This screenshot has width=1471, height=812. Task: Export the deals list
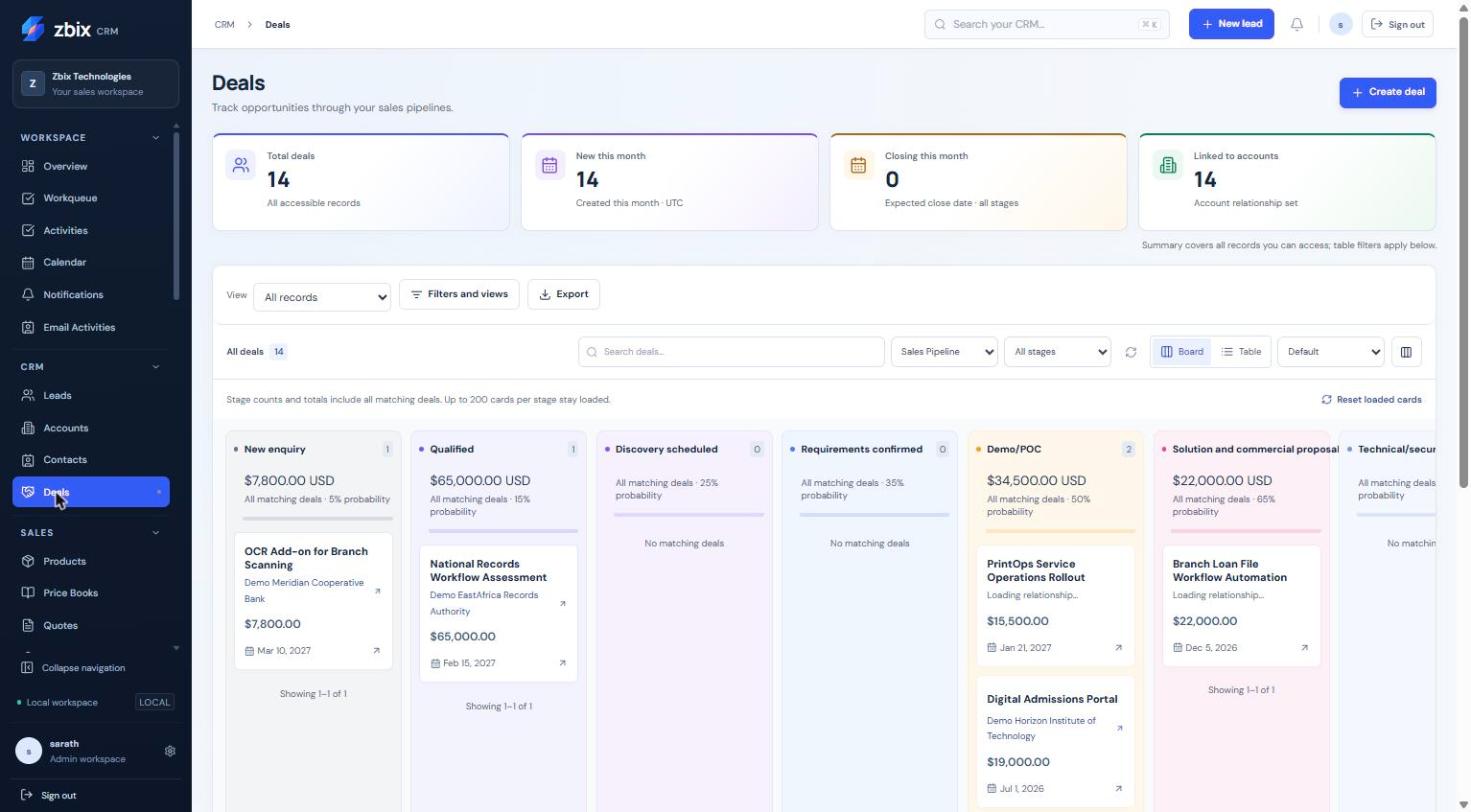tap(564, 294)
